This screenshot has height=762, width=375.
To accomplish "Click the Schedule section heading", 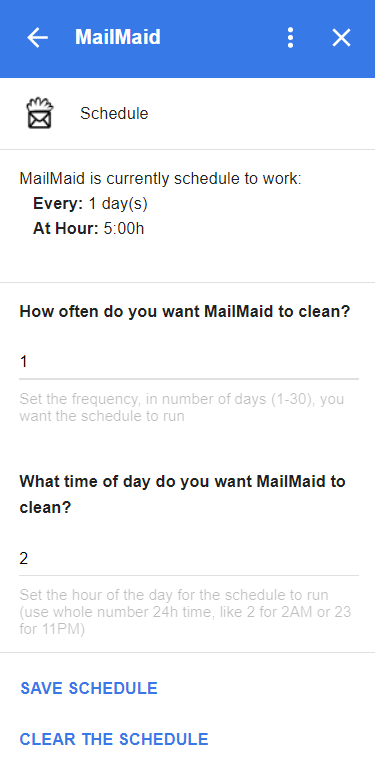I will point(114,113).
